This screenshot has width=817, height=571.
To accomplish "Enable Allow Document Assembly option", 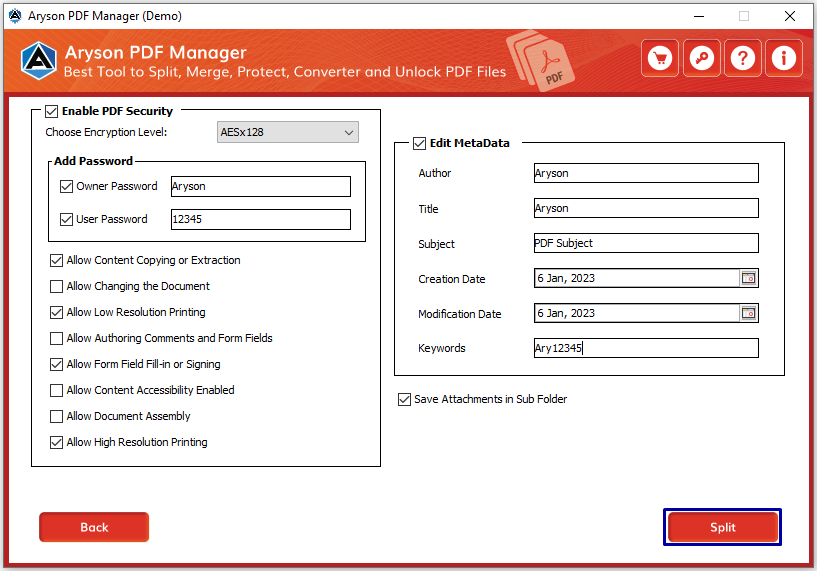I will tap(56, 416).
